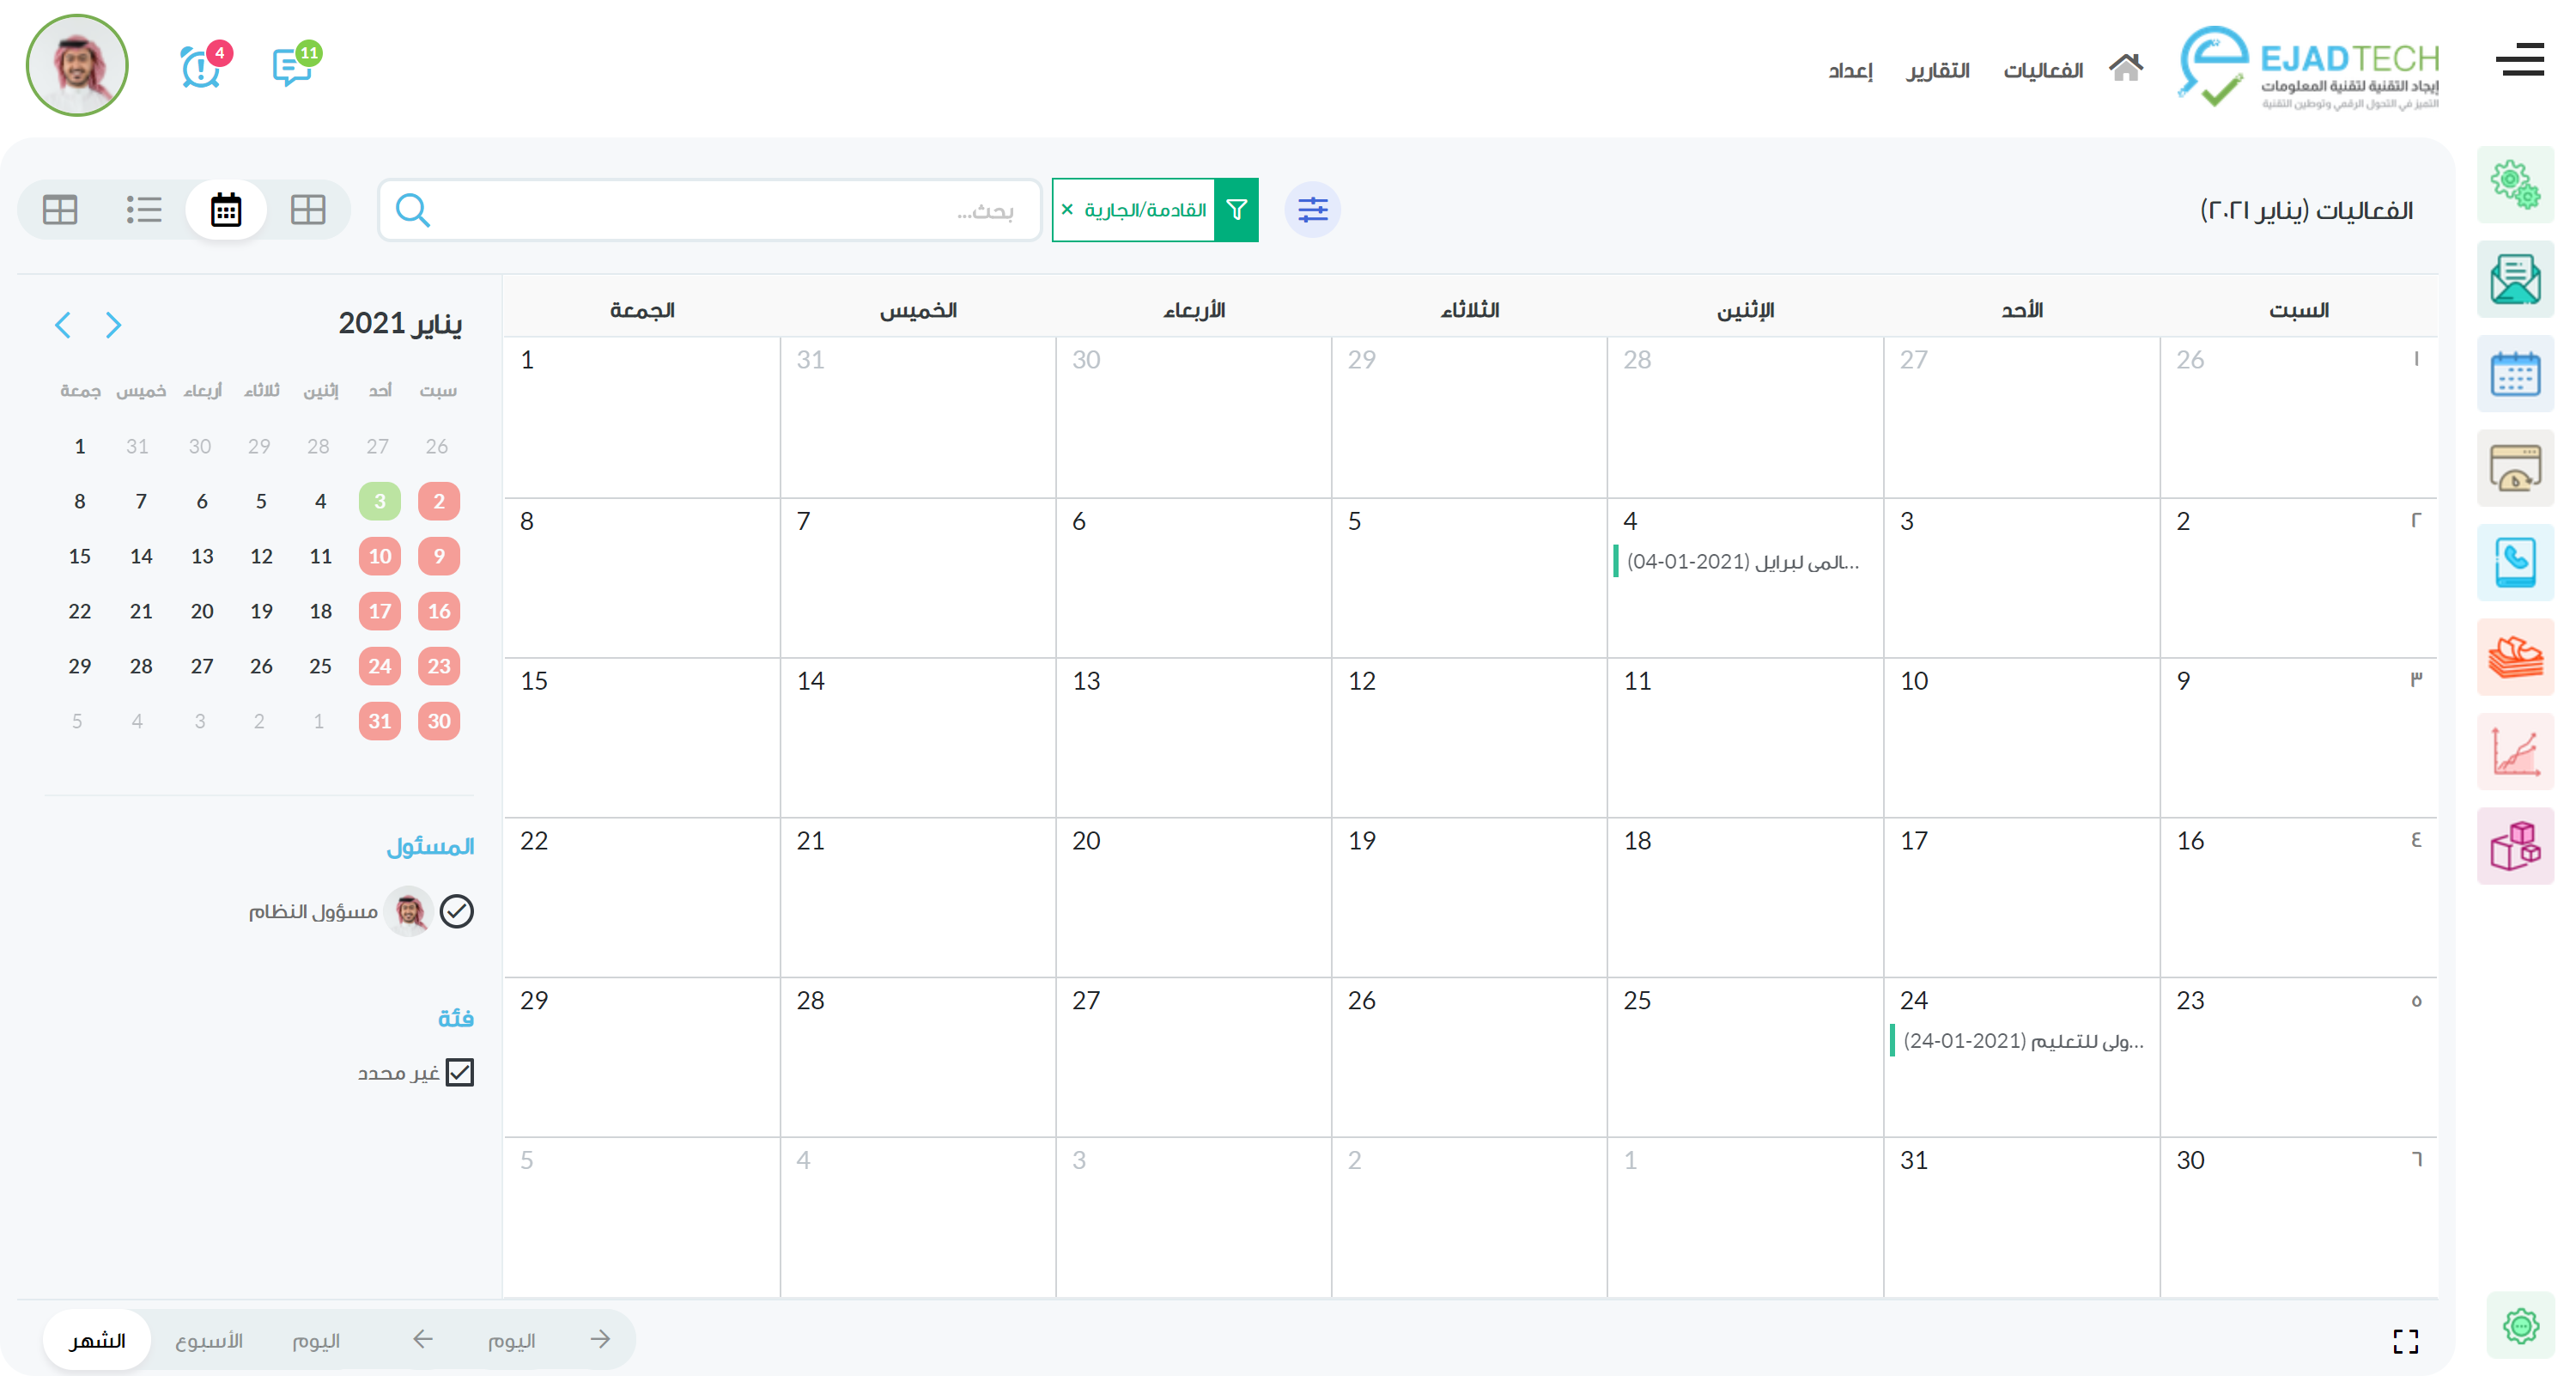Click the home icon in navigation
Viewport: 2576px width, 1376px height.
[2125, 68]
